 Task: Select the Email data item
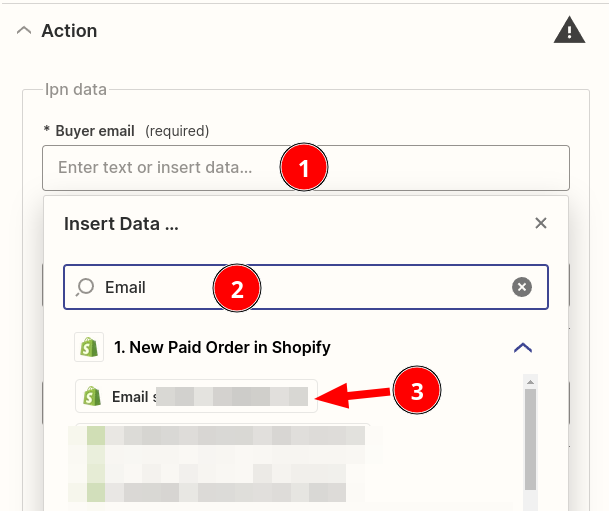coord(196,396)
